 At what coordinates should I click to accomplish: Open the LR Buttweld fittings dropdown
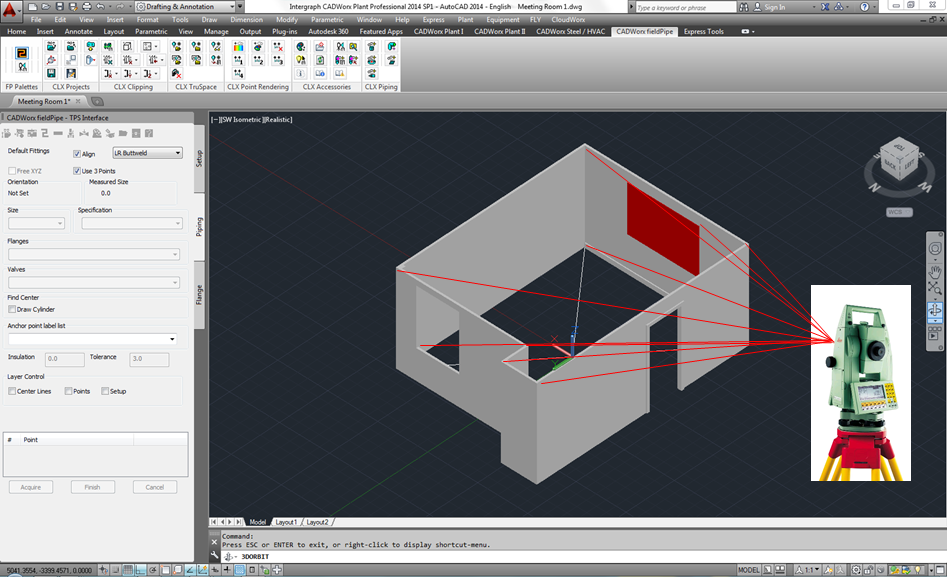[147, 153]
